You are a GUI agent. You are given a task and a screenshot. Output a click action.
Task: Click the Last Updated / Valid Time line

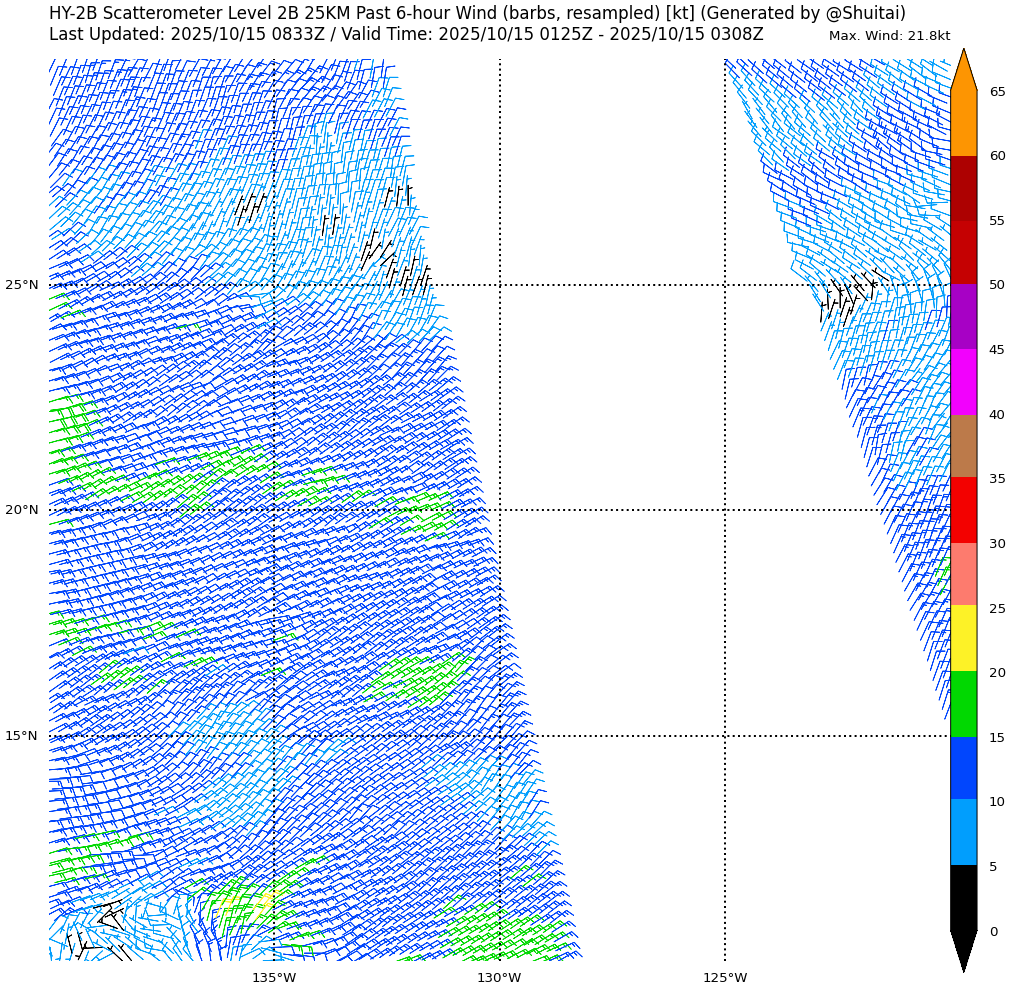coord(406,34)
